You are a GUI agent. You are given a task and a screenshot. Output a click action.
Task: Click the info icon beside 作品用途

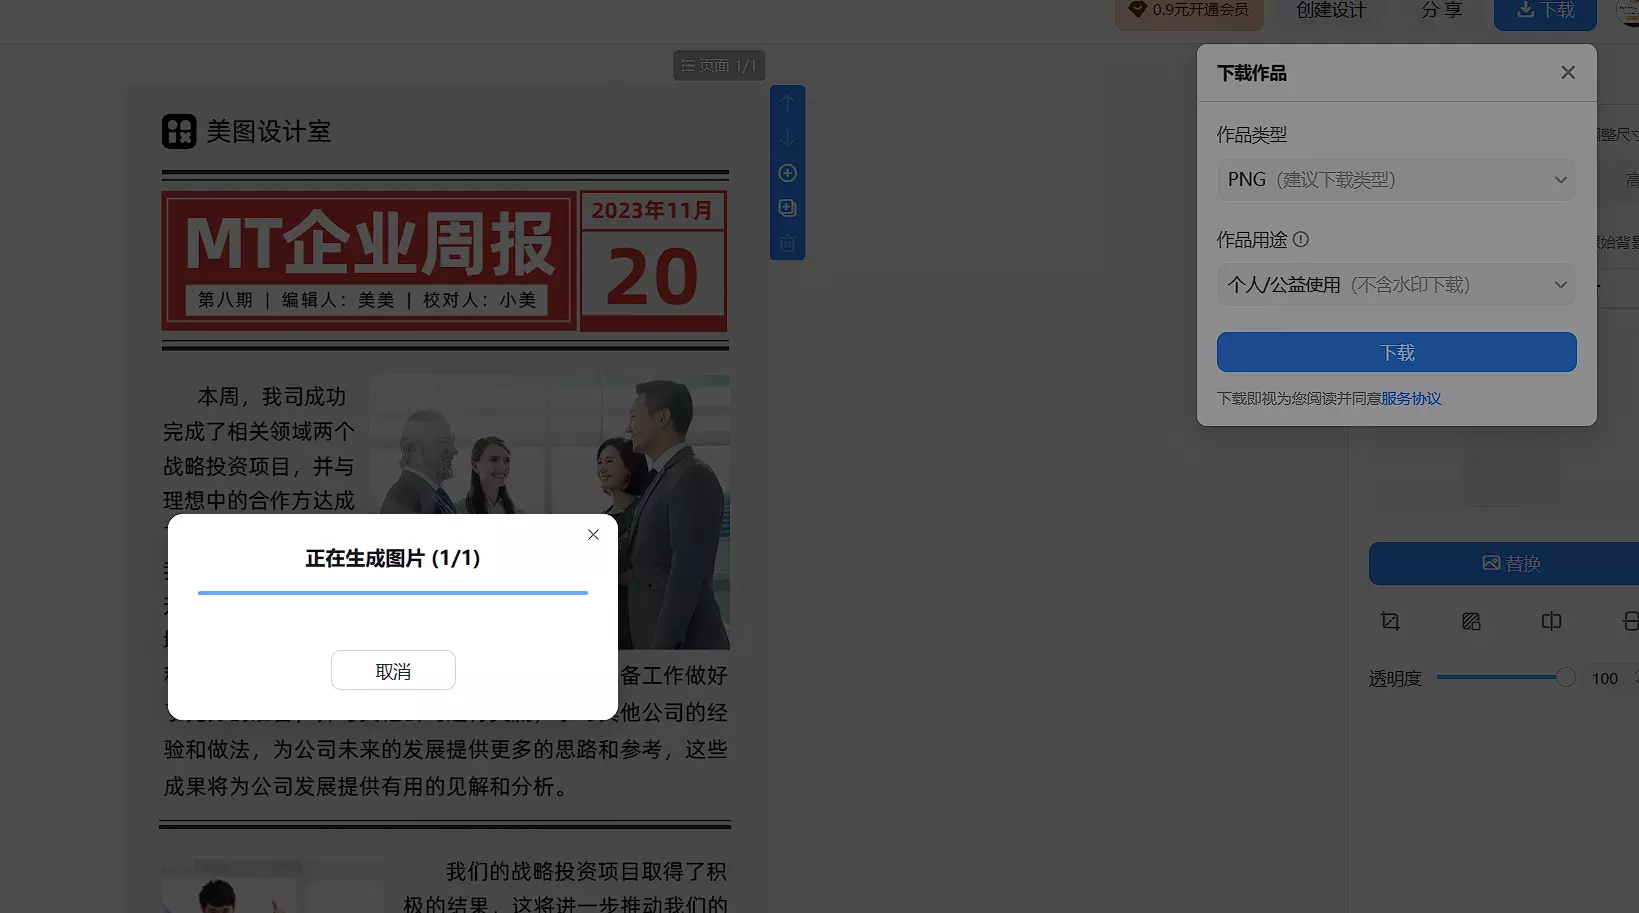pyautogui.click(x=1300, y=240)
